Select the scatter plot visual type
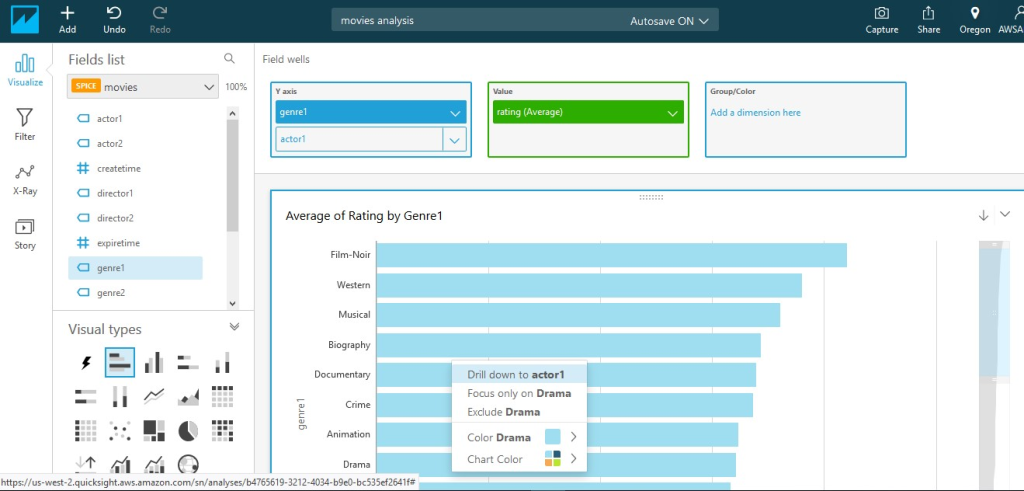 [120, 430]
